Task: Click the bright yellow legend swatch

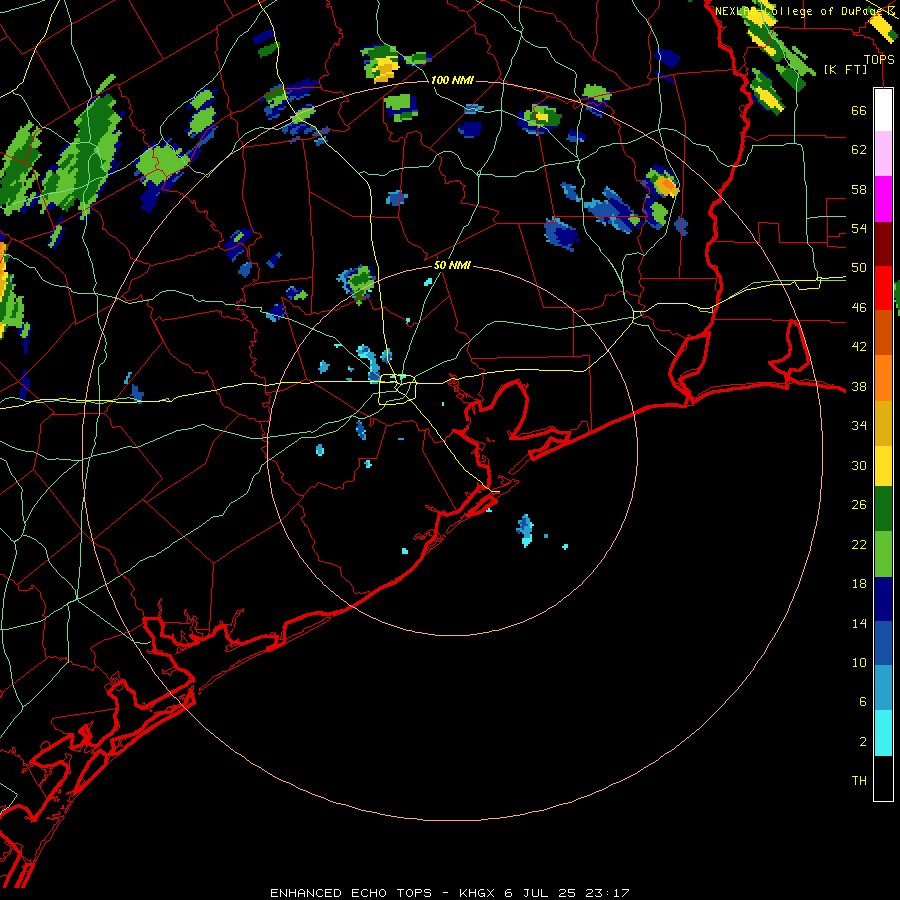Action: 883,466
